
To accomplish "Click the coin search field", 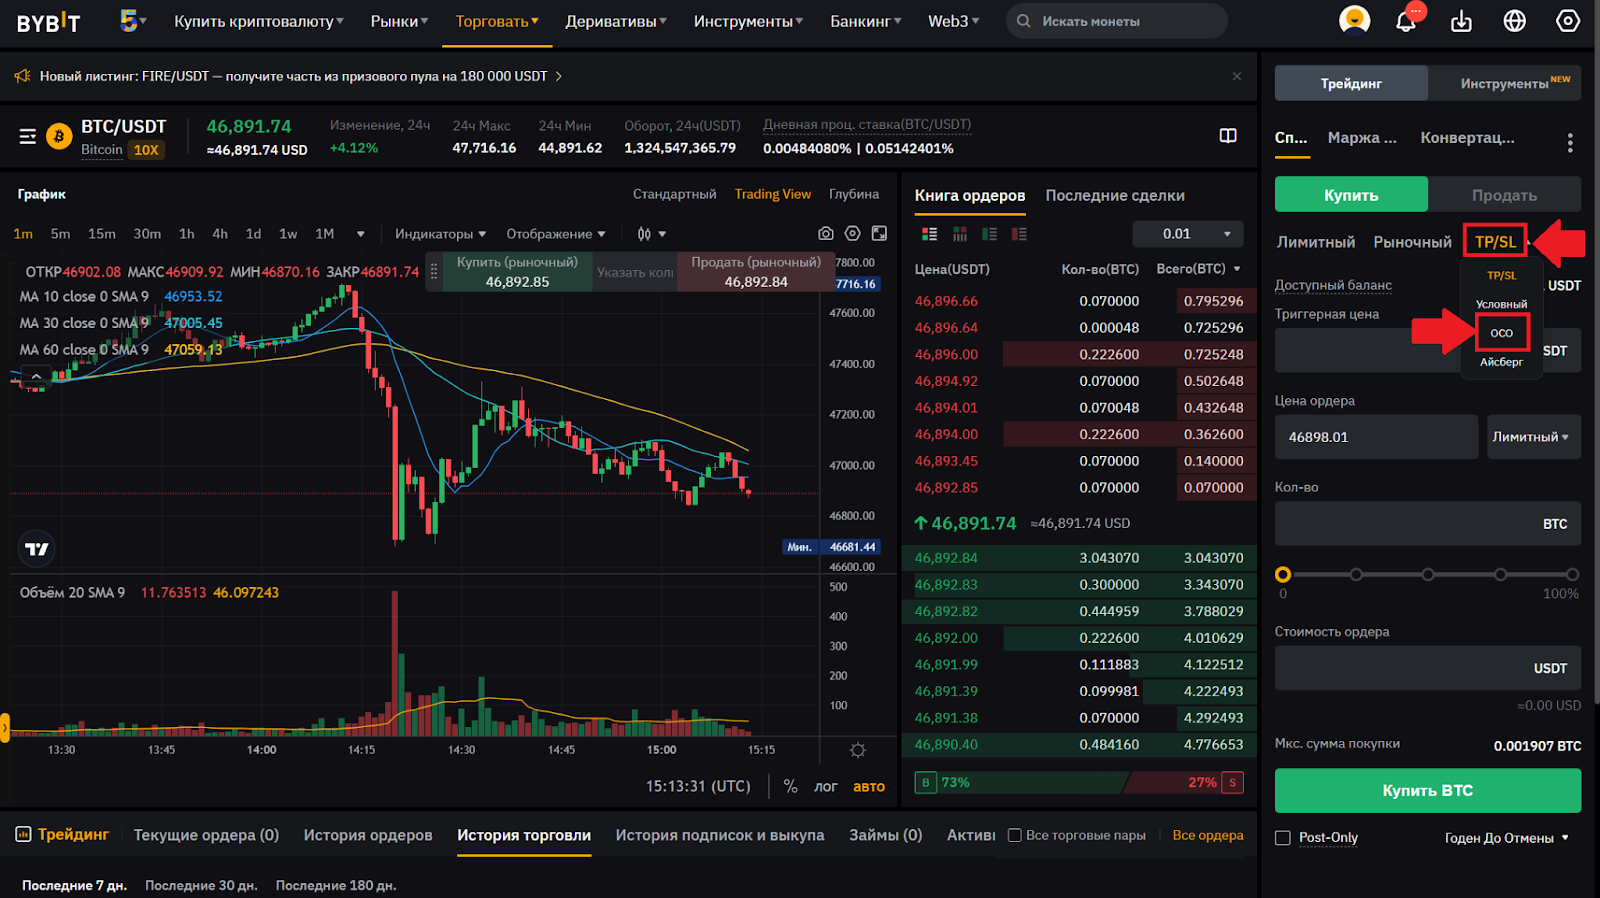I will pyautogui.click(x=1117, y=21).
